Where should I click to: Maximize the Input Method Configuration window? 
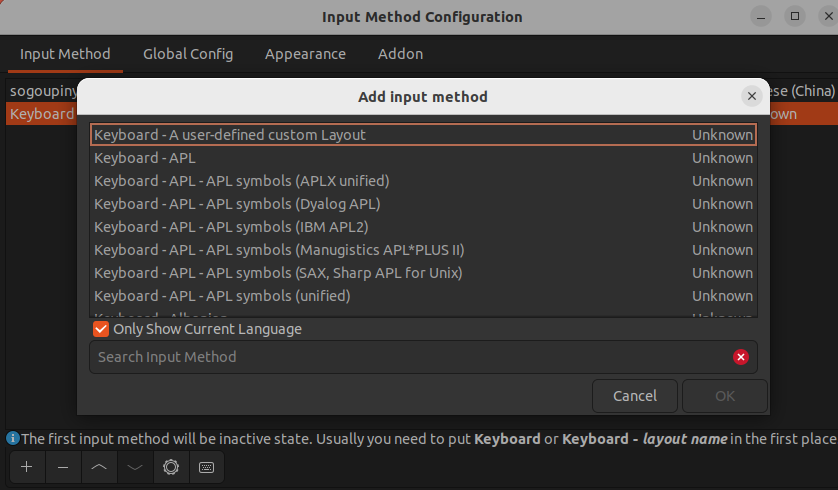[795, 16]
